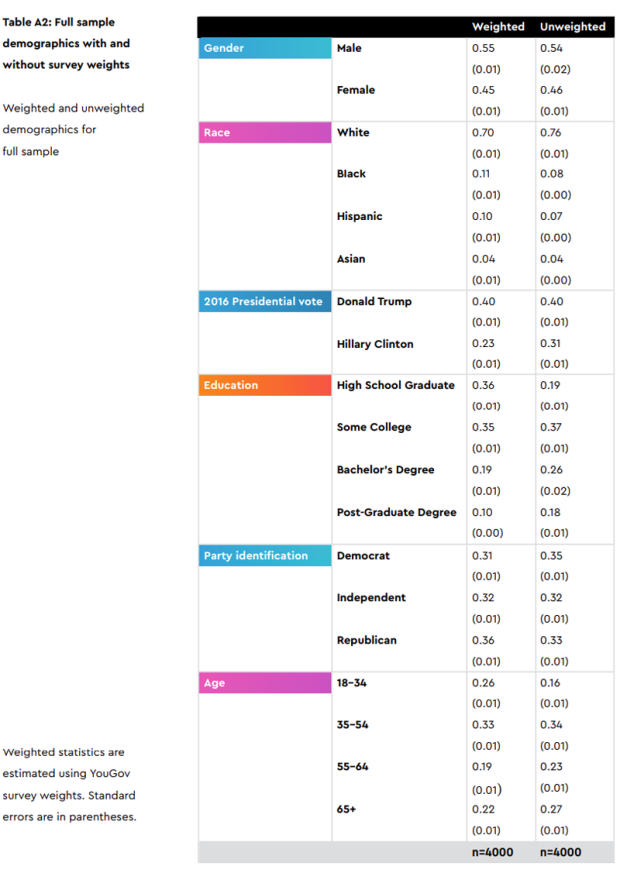This screenshot has width=620, height=873.
Task: Click the 2016 Presidential vote header
Action: point(264,302)
